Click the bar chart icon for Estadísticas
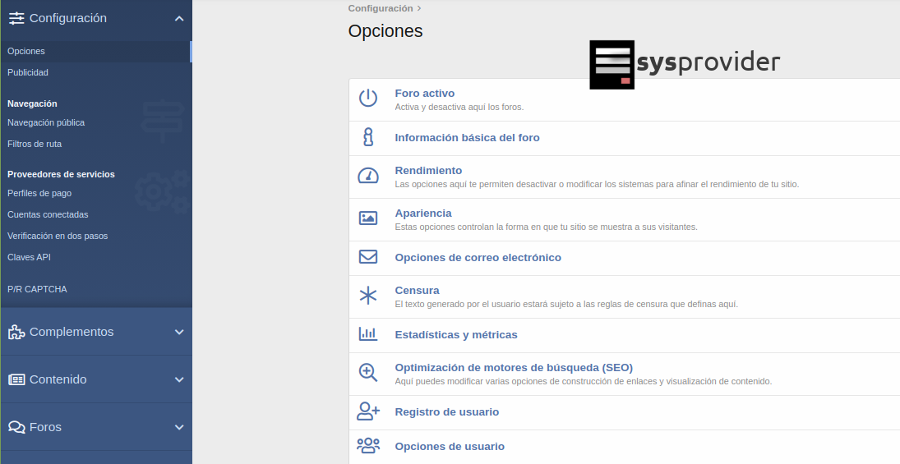 click(368, 334)
